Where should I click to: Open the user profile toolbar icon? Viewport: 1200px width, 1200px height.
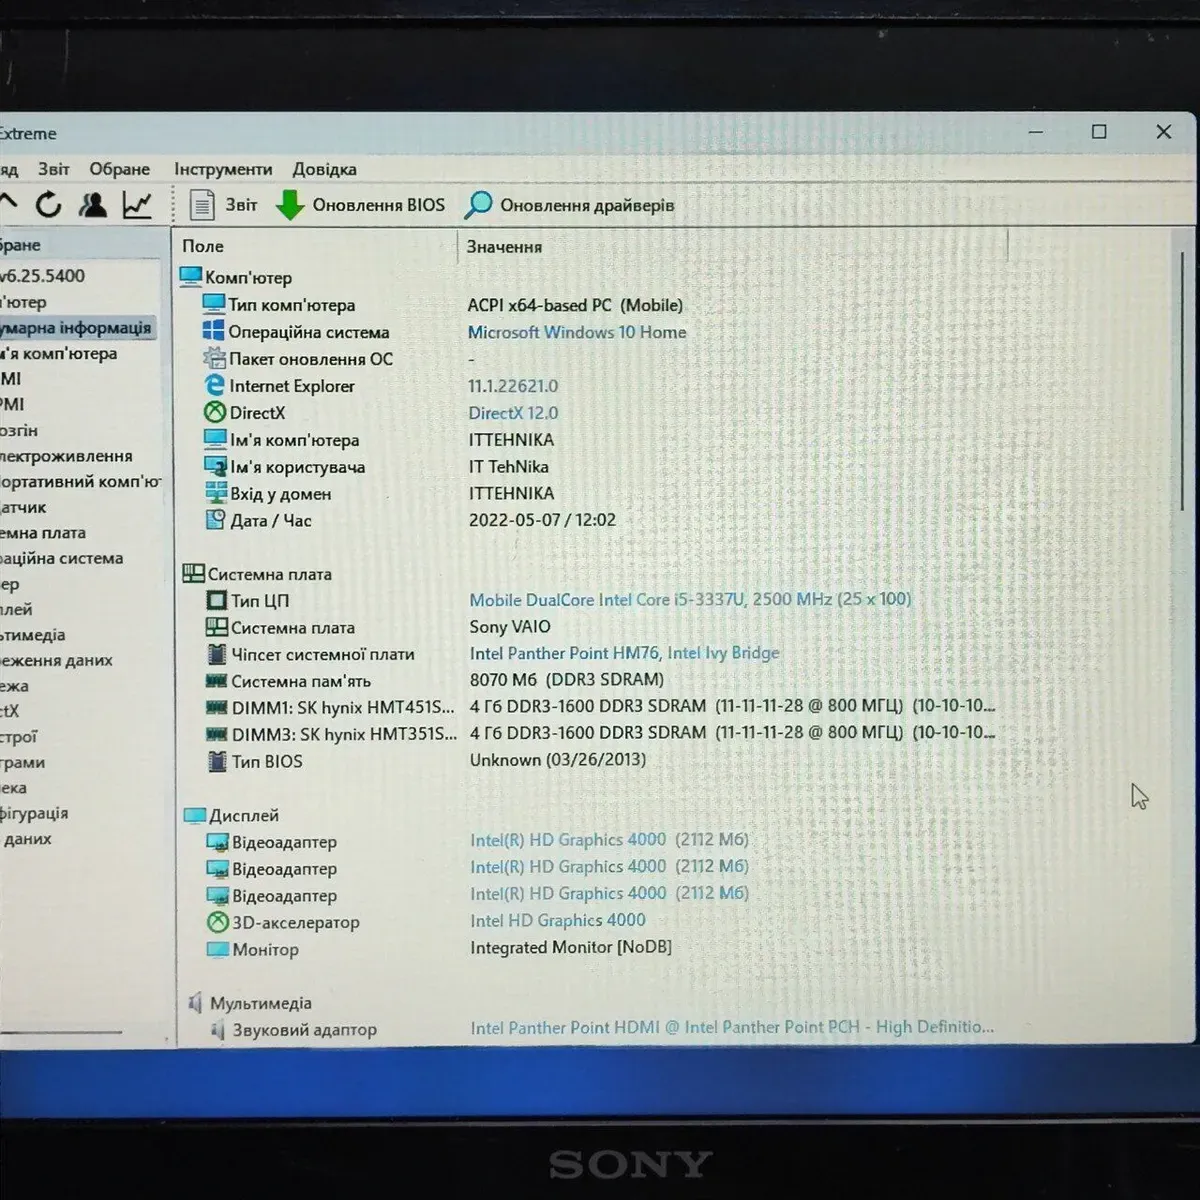(x=93, y=205)
